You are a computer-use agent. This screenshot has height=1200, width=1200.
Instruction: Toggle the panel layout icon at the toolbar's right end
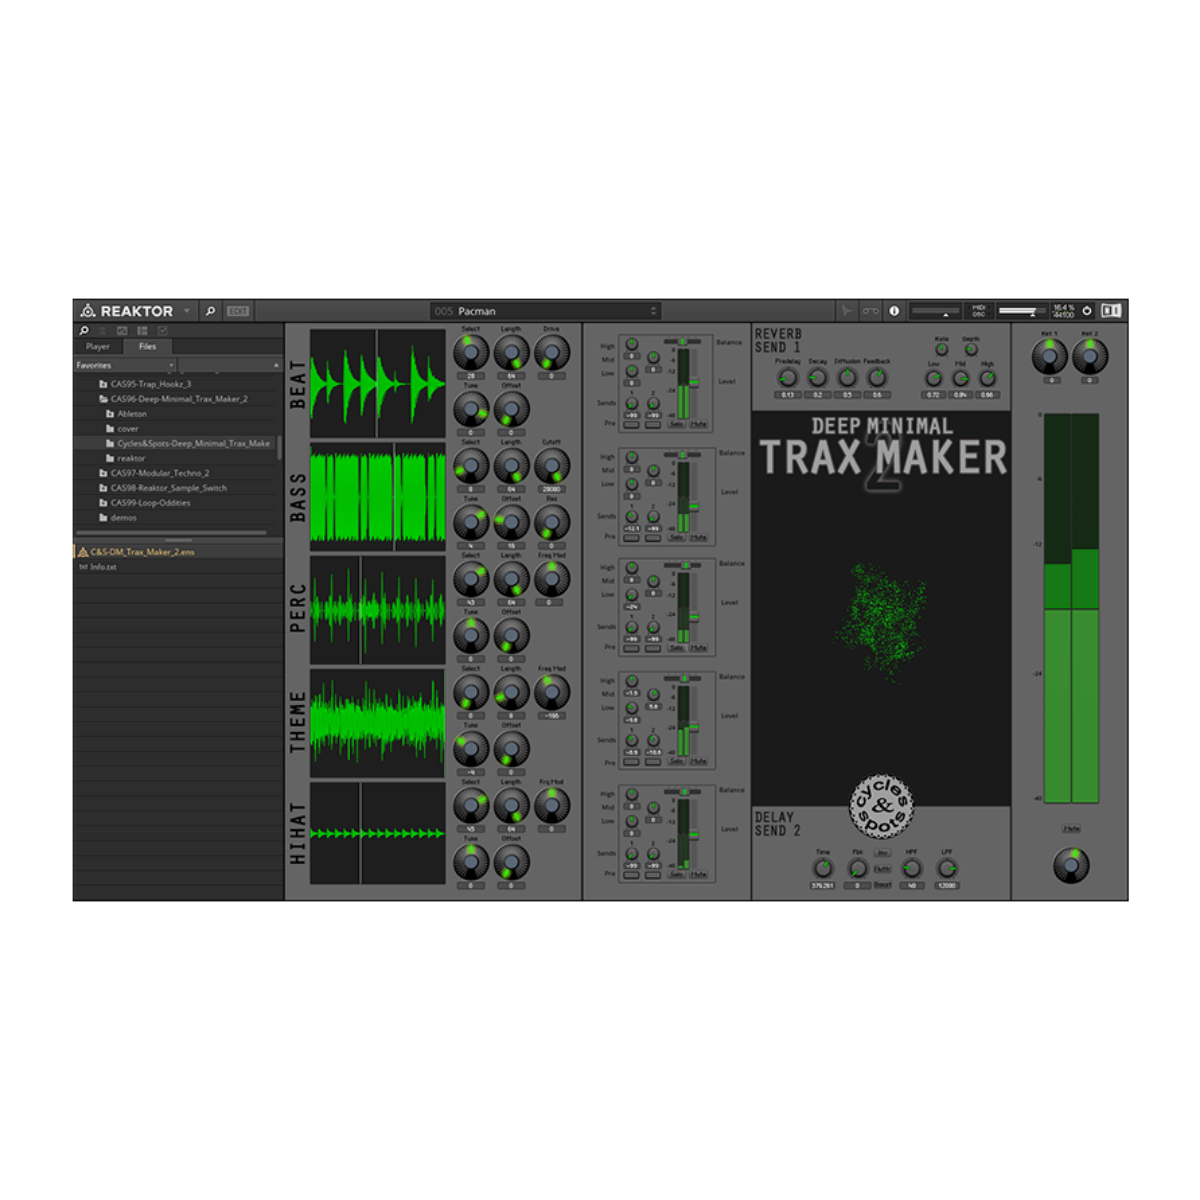click(x=1111, y=311)
